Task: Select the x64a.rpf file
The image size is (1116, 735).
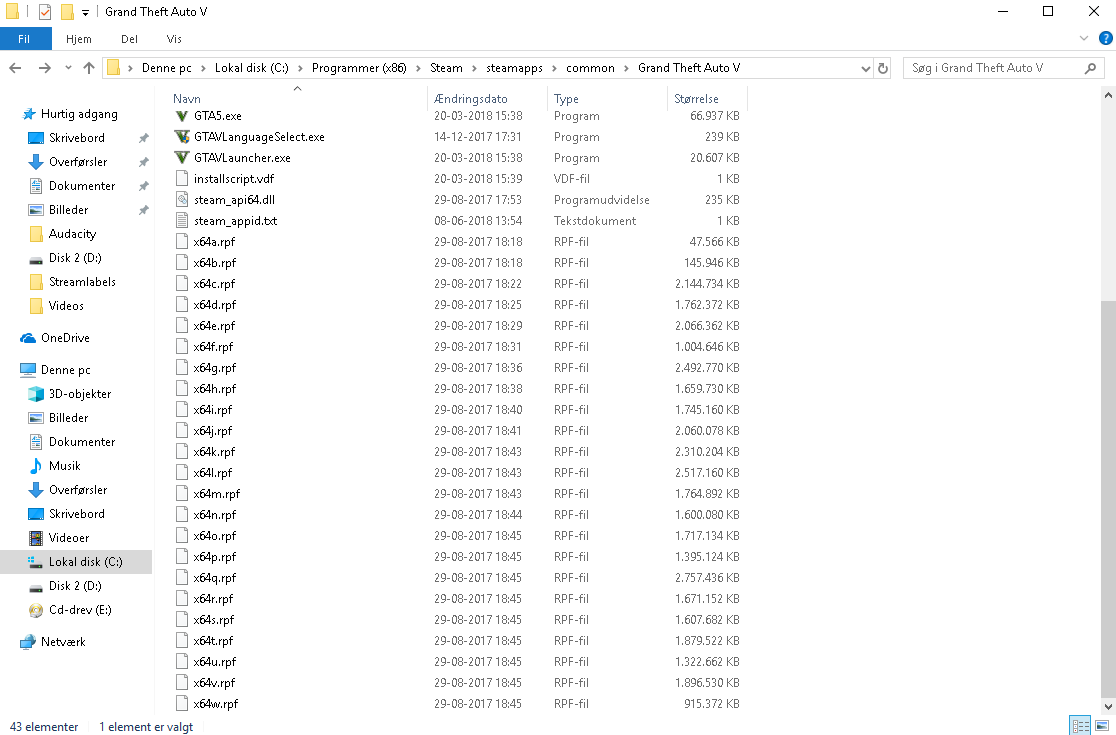Action: click(214, 242)
